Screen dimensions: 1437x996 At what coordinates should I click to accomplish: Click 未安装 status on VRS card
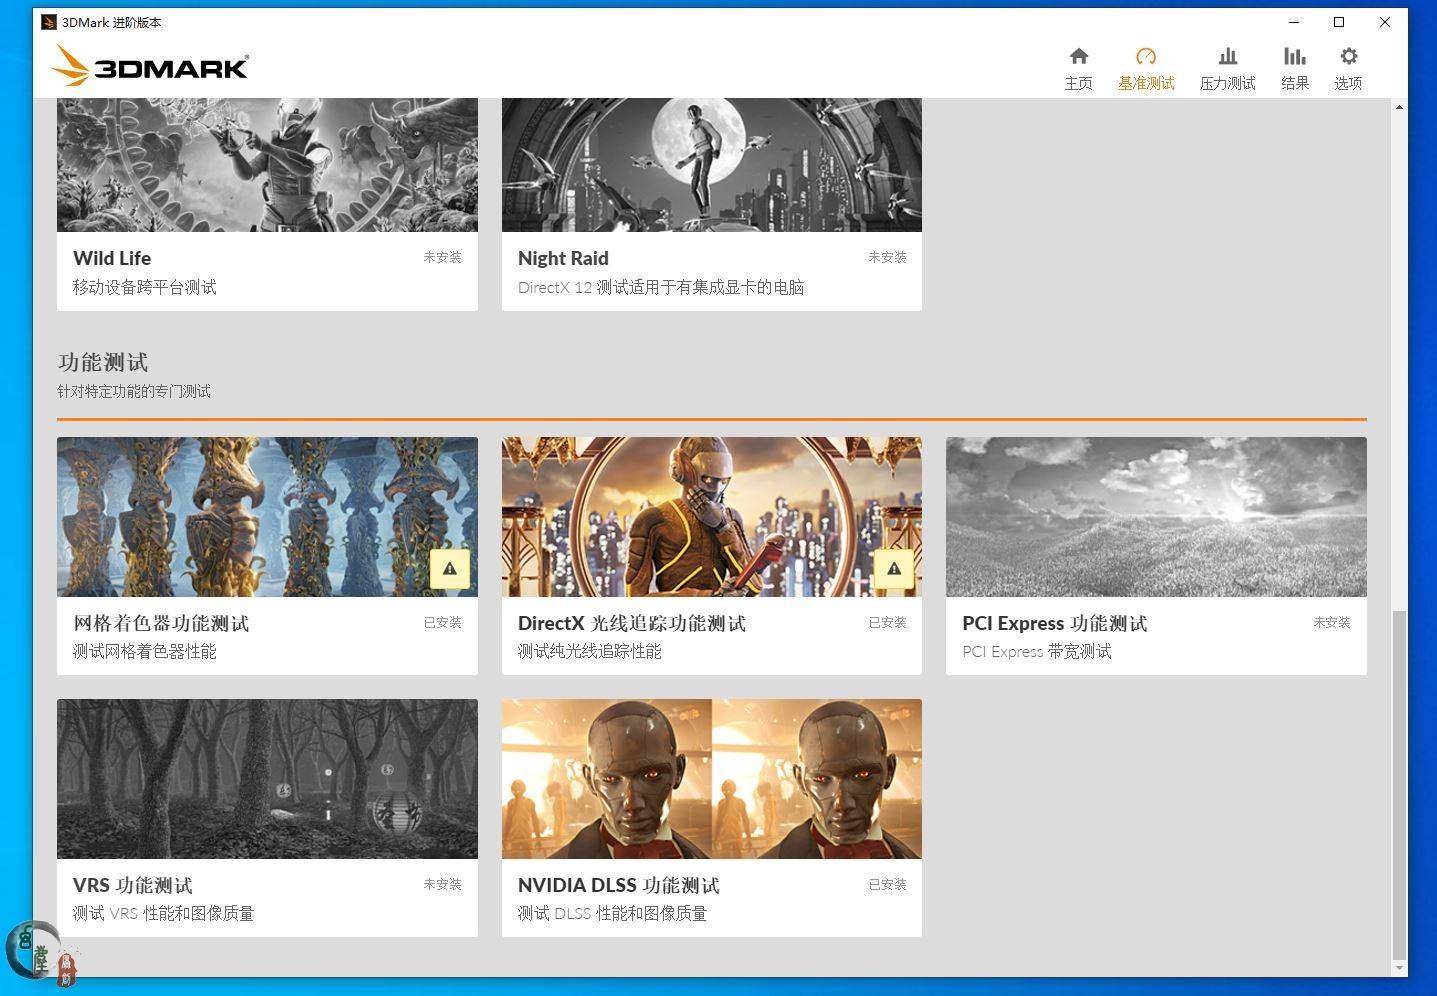coord(442,884)
